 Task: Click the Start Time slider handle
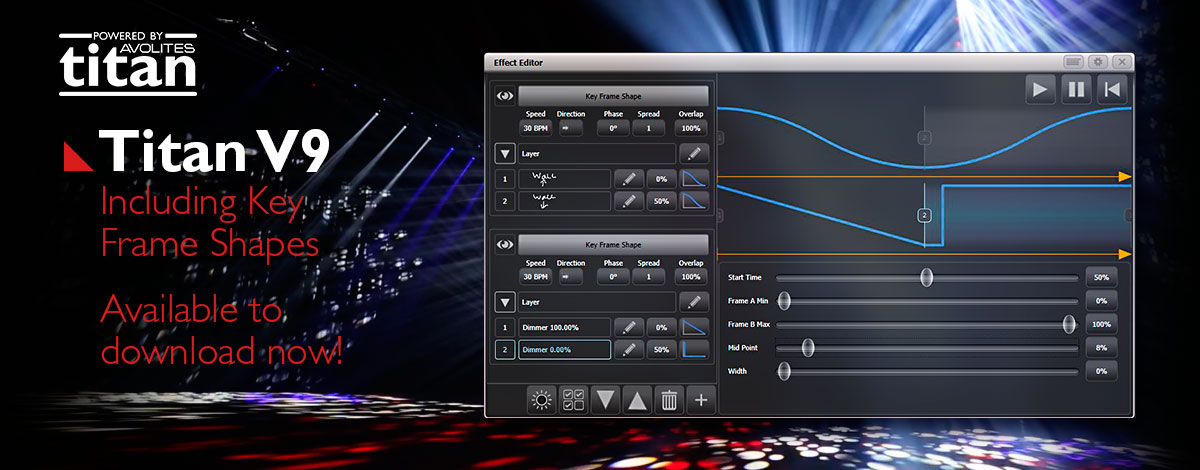927,277
